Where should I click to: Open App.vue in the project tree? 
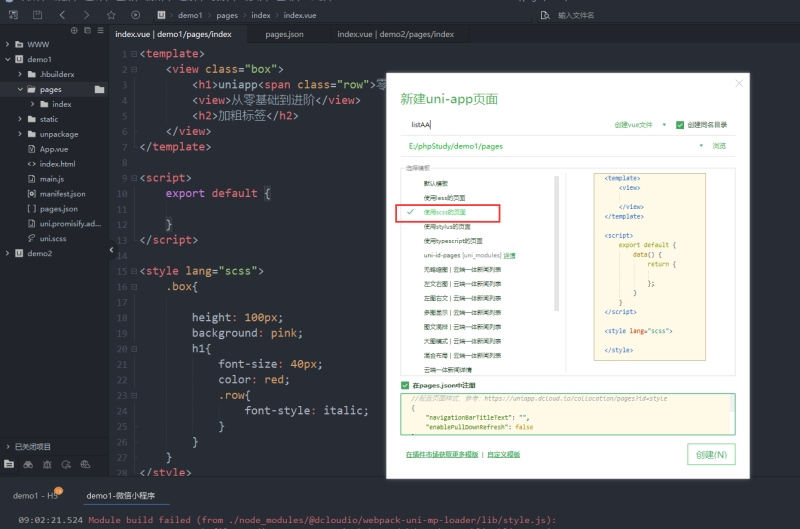54,149
